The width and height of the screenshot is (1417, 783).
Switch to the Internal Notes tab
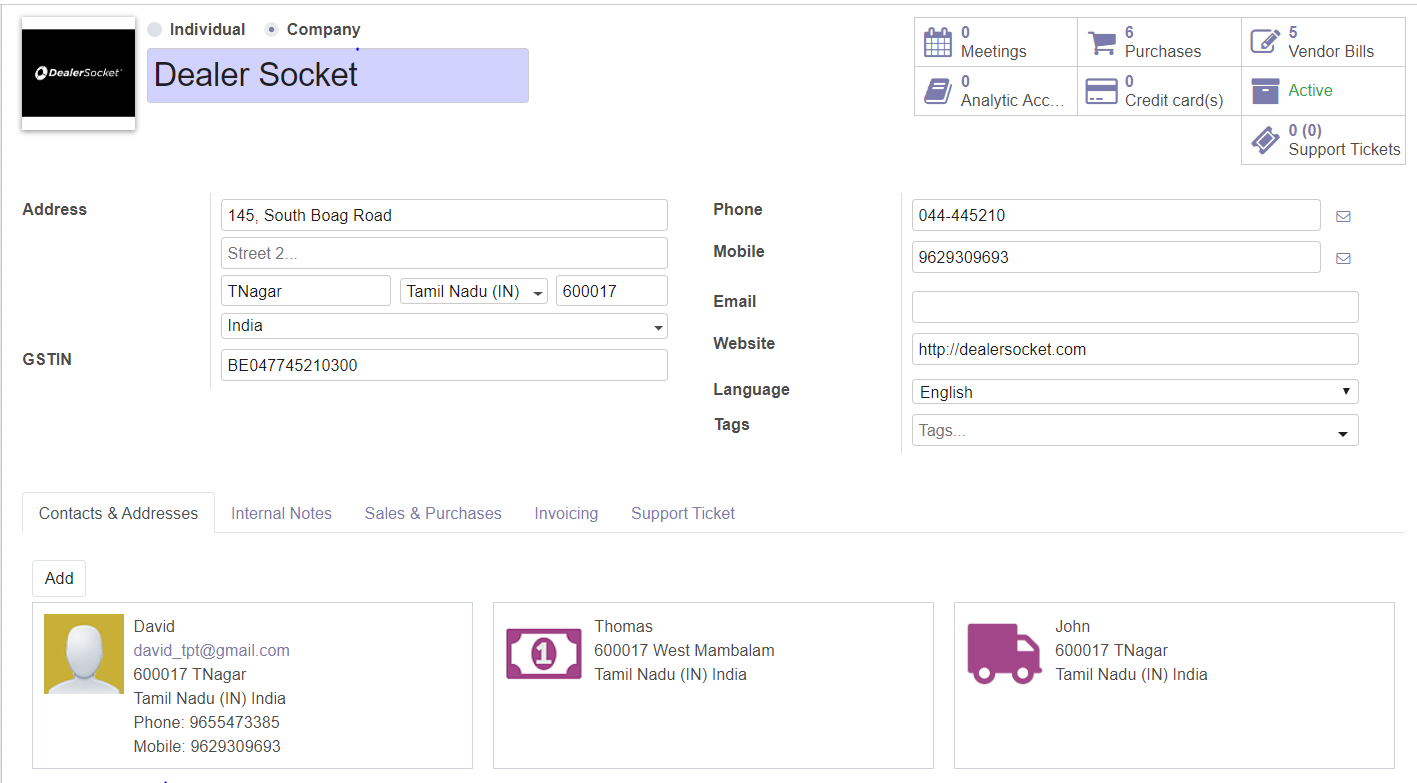281,513
